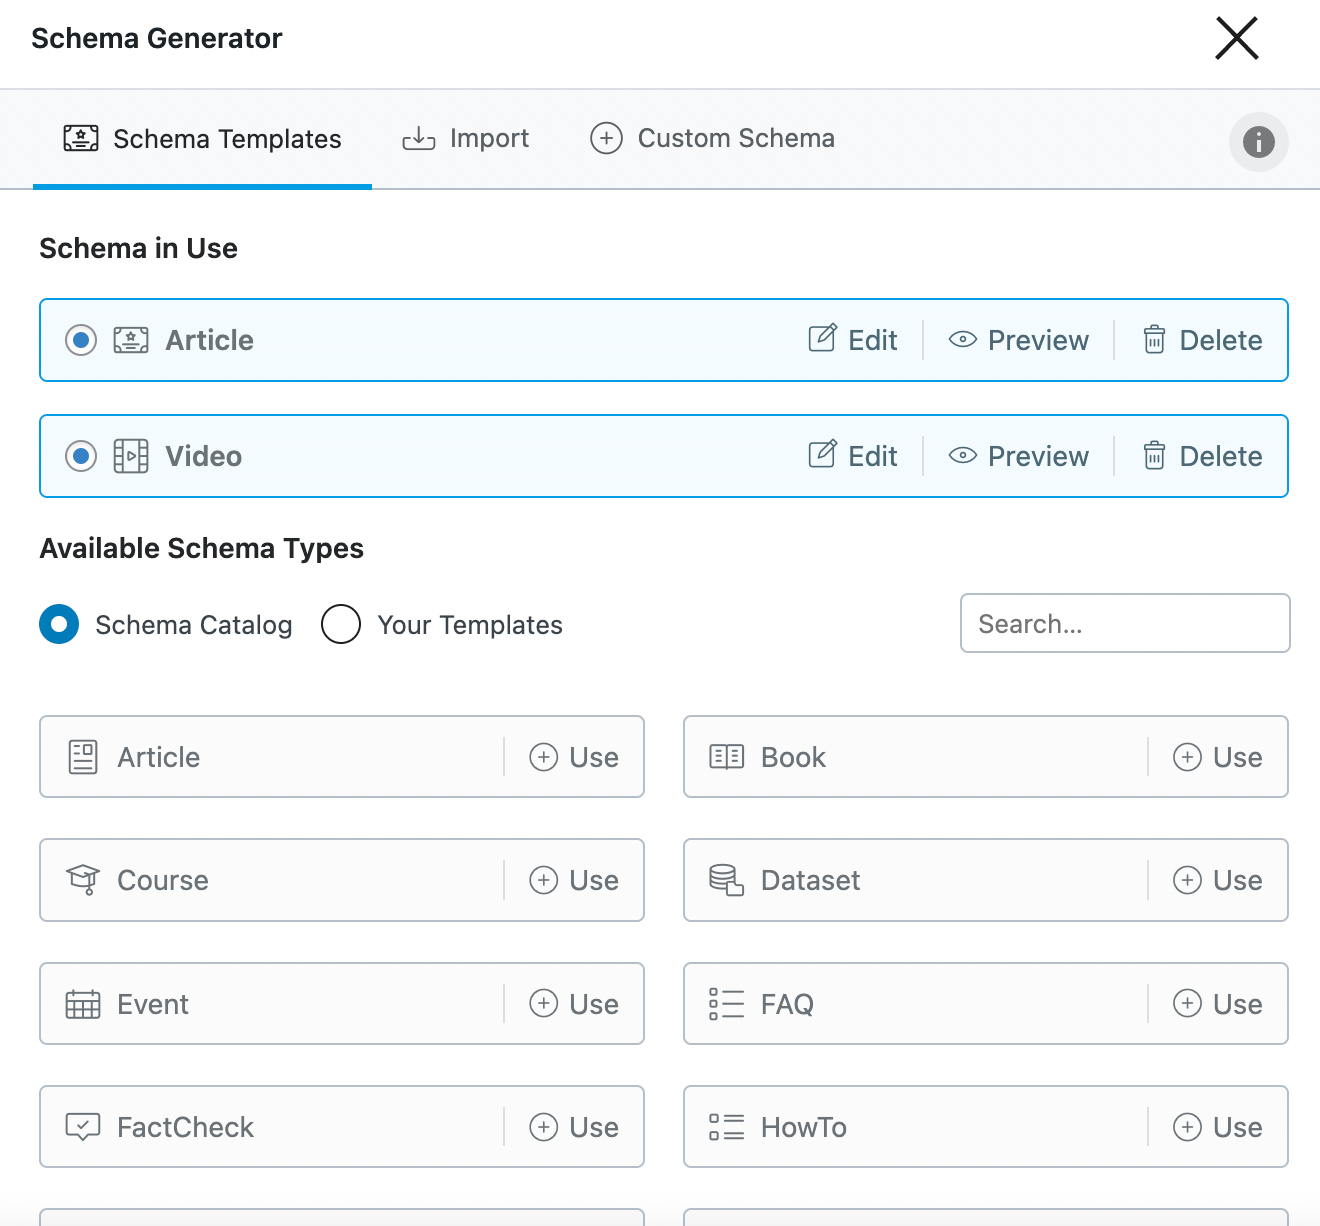This screenshot has height=1226, width=1320.
Task: Close the Schema Generator dialog
Action: (x=1236, y=39)
